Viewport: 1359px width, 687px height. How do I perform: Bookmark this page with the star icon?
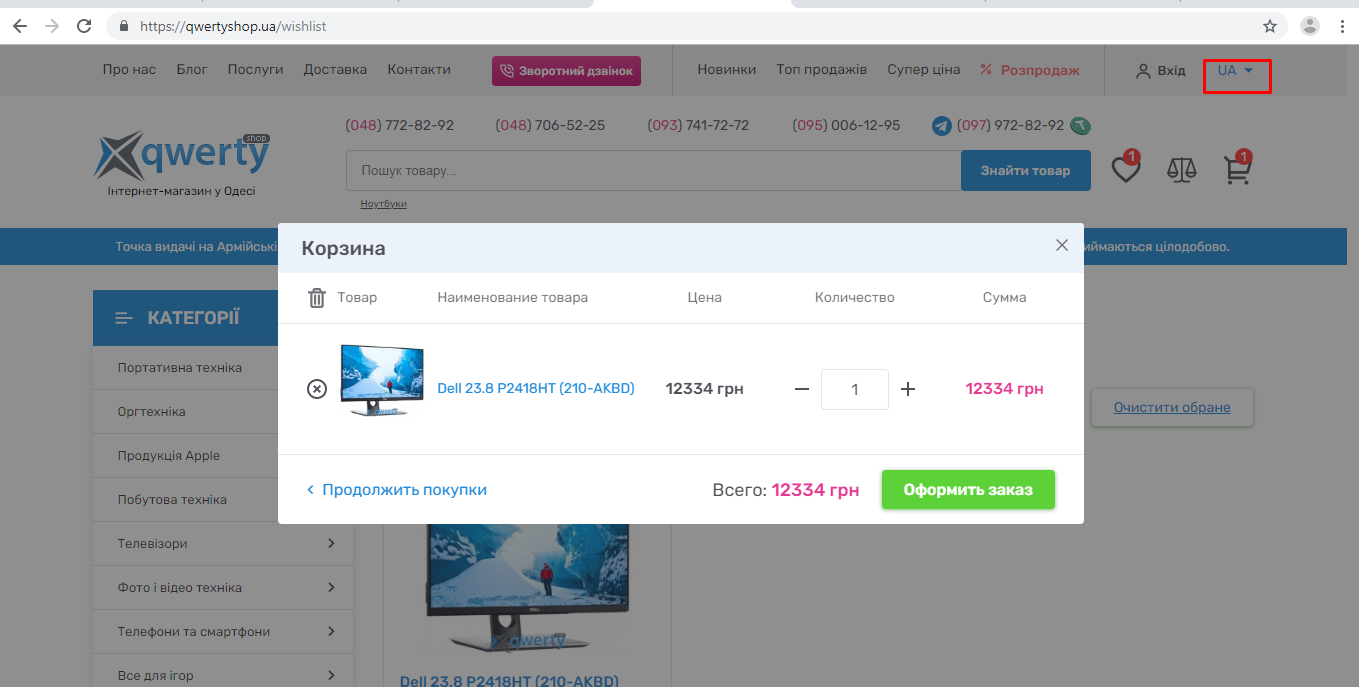click(x=1270, y=26)
